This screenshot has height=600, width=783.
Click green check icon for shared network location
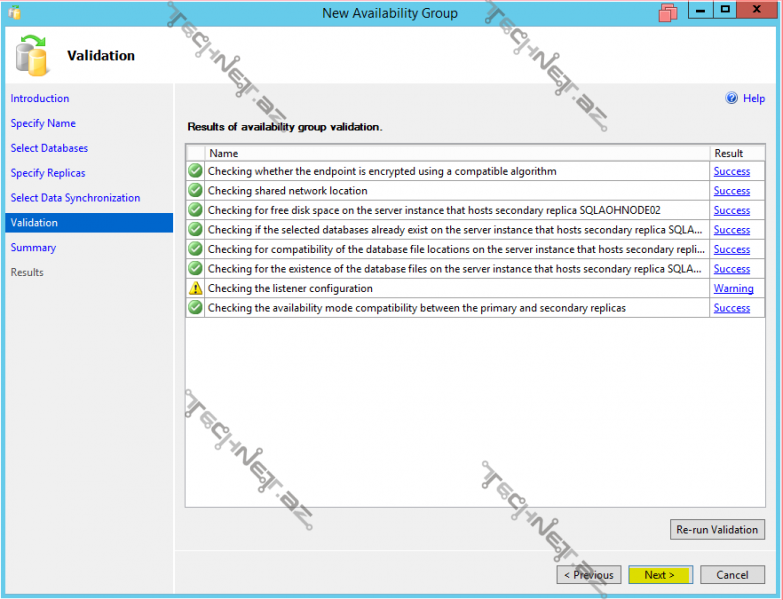(195, 191)
